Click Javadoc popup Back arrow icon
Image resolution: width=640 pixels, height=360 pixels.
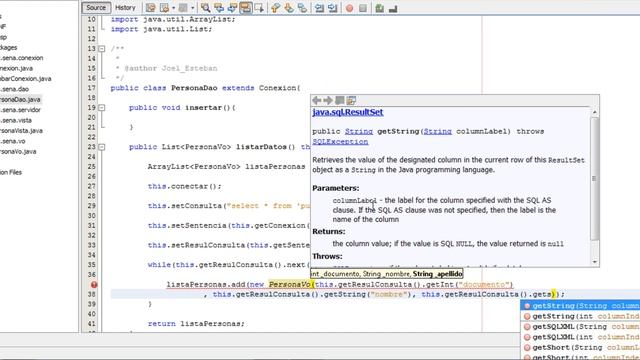pos(316,100)
